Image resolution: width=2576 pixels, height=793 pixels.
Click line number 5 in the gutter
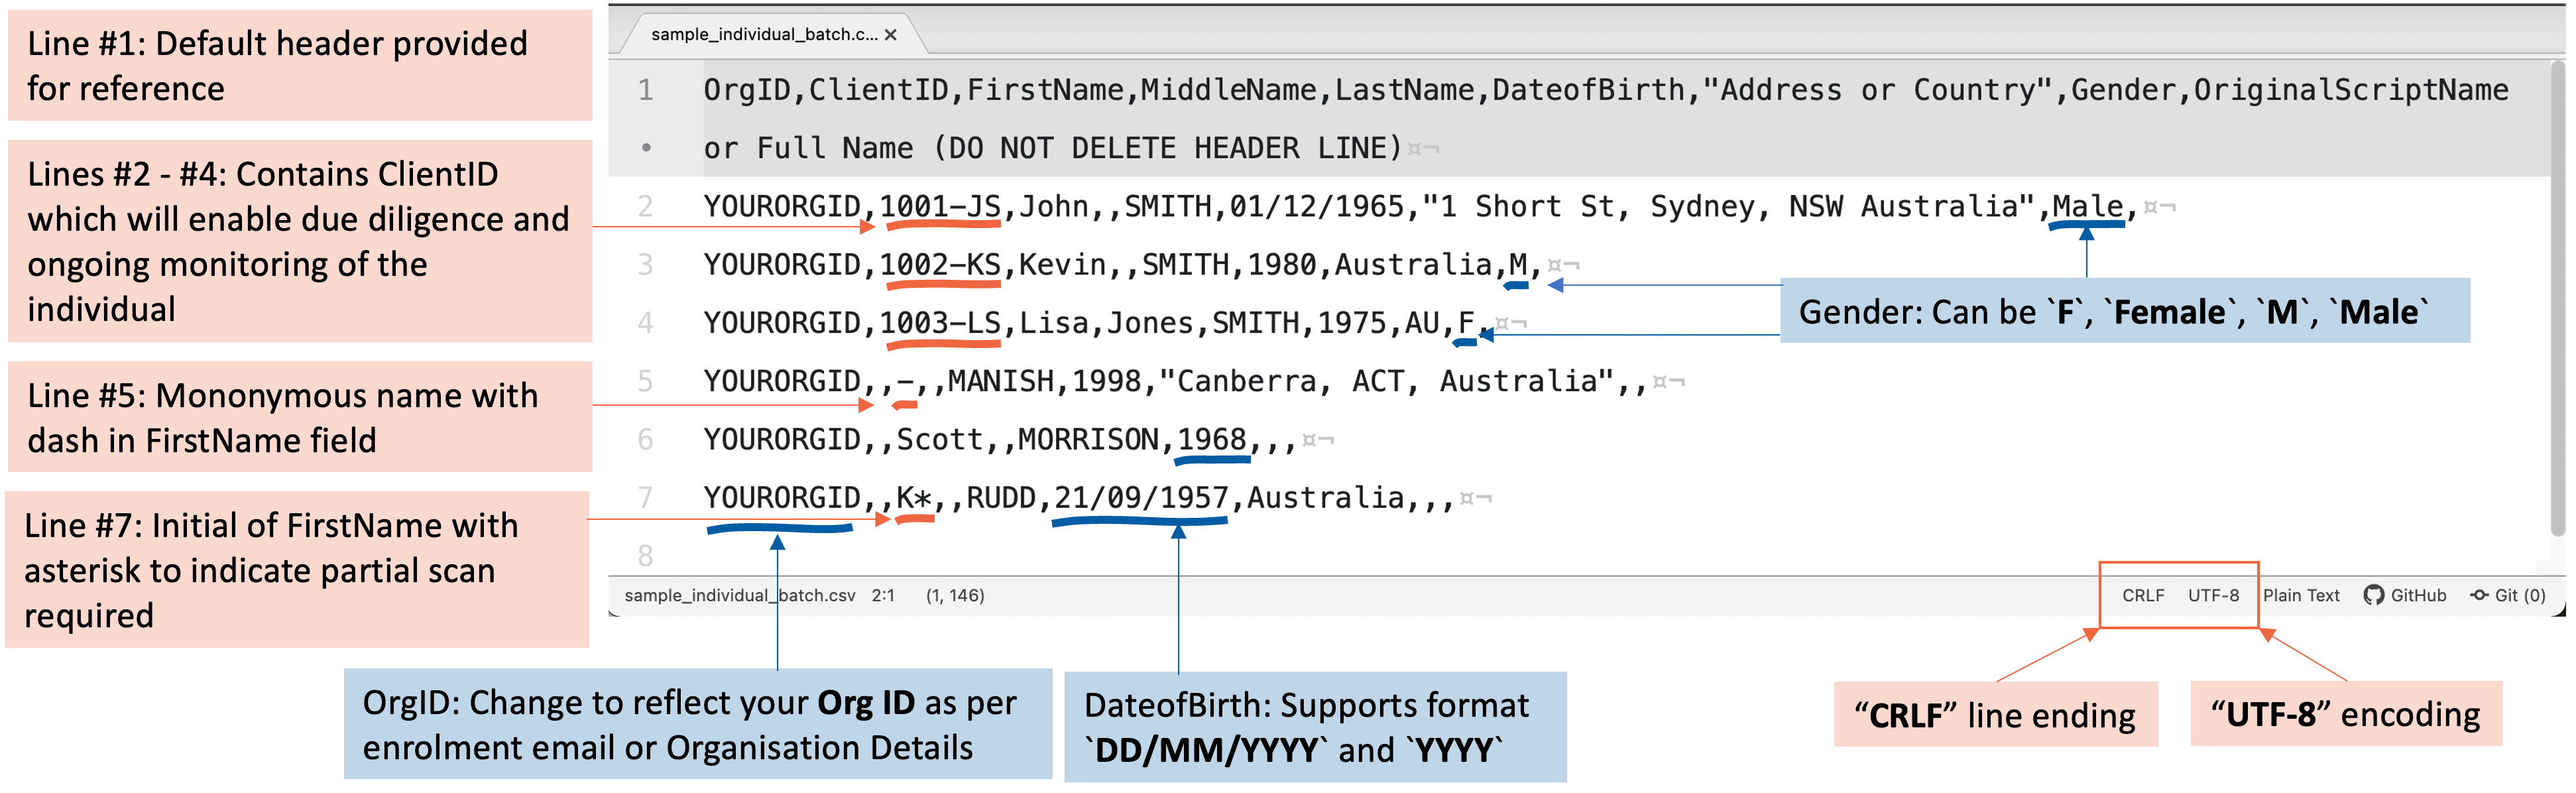coord(647,380)
